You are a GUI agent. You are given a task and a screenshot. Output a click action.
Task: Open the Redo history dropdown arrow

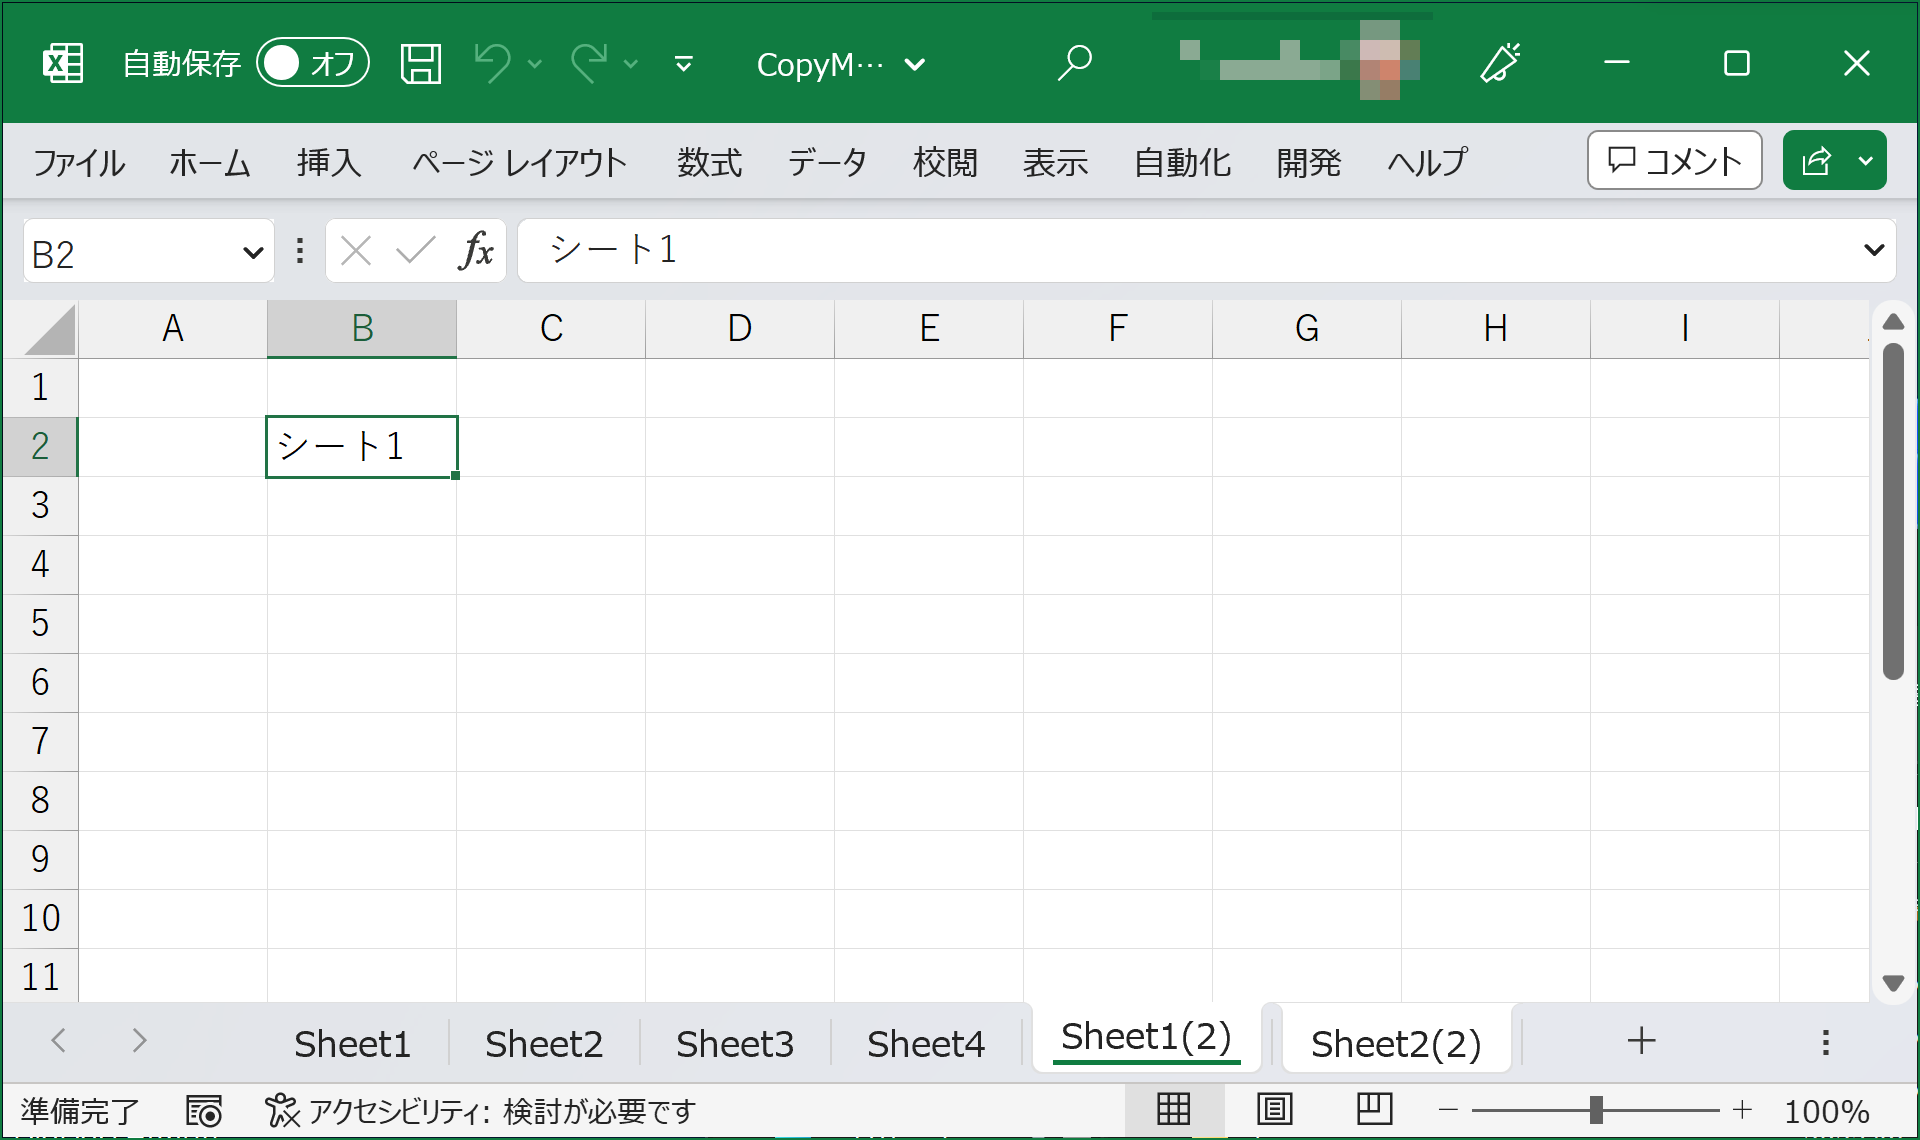click(631, 64)
